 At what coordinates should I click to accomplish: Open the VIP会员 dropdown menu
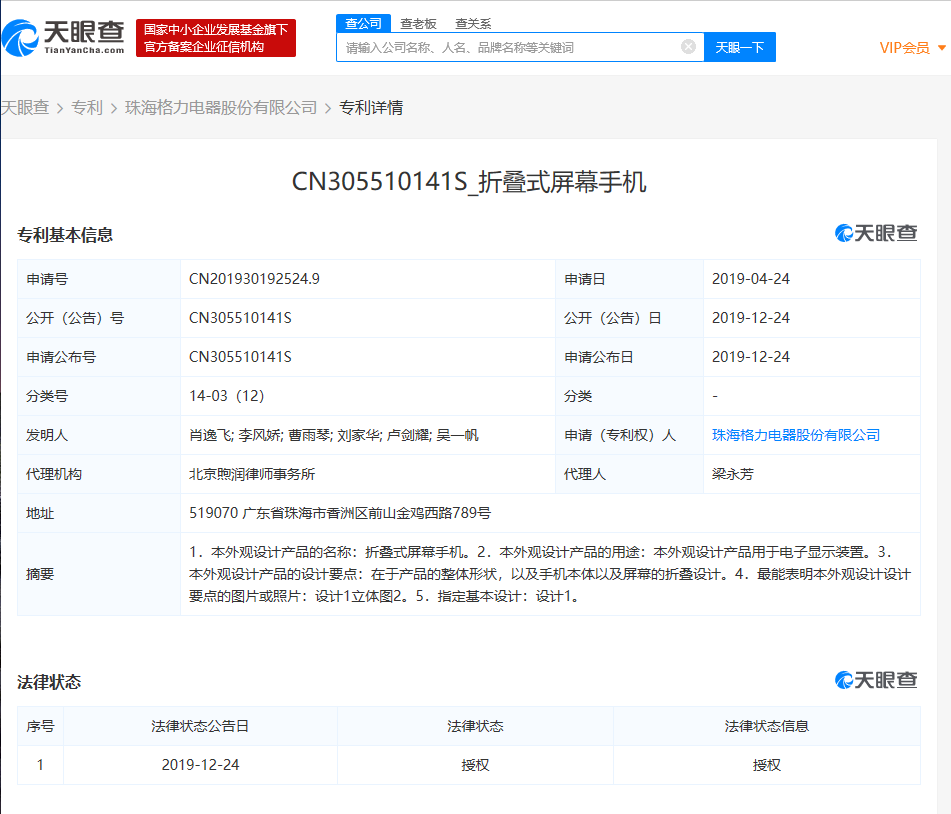[x=903, y=46]
